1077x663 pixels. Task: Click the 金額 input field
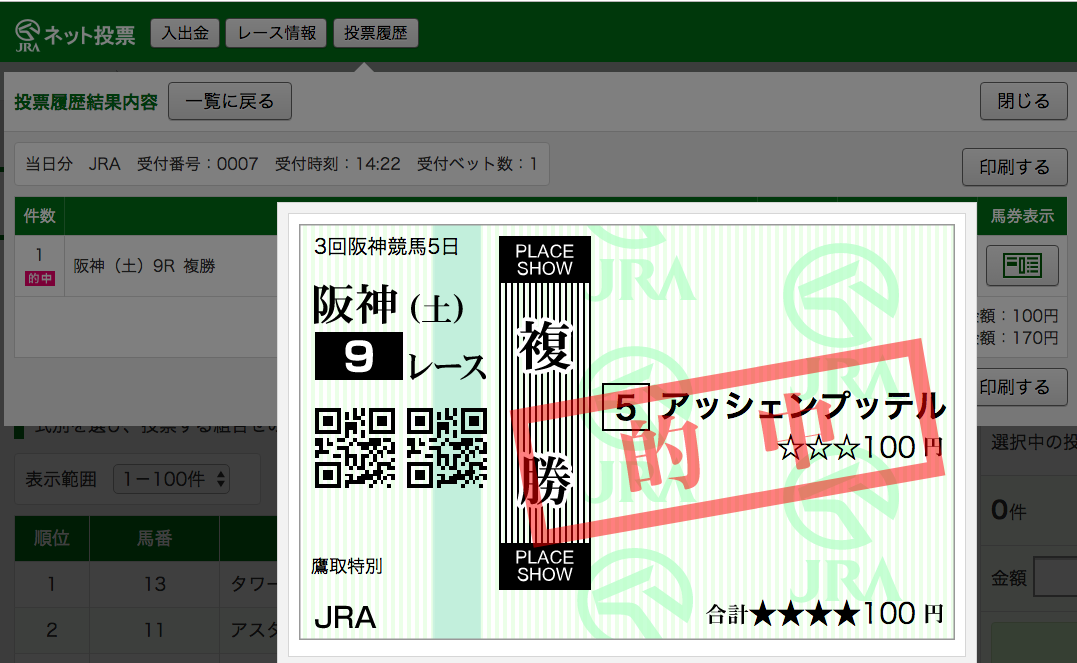click(x=1055, y=577)
